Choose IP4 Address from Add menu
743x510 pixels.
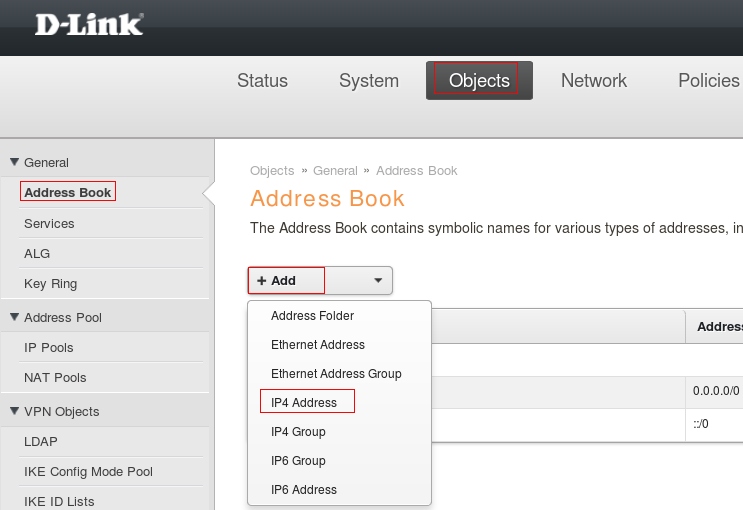304,403
